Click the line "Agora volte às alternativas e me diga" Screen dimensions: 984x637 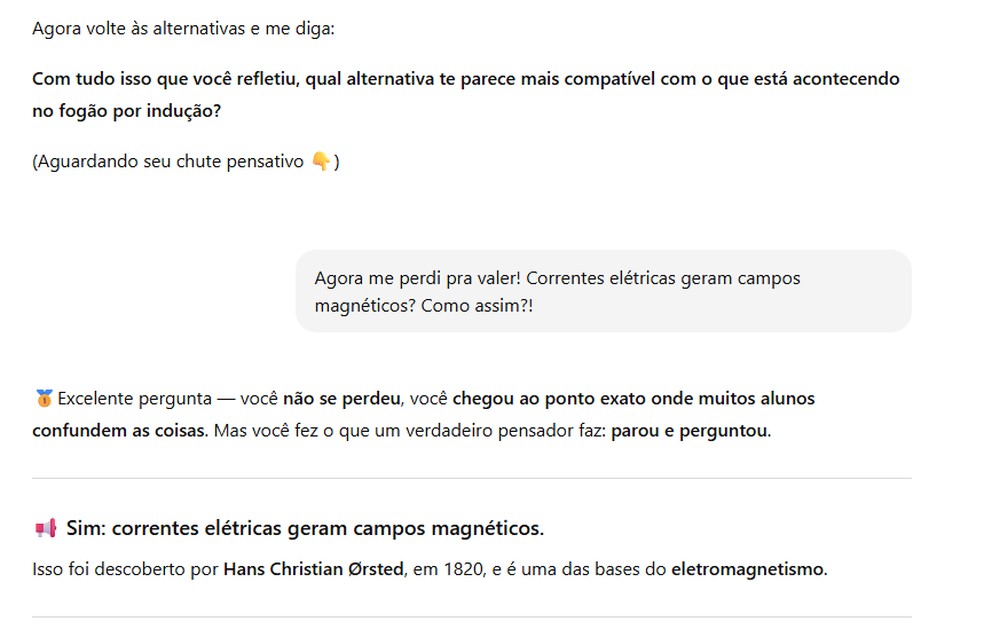coord(183,28)
